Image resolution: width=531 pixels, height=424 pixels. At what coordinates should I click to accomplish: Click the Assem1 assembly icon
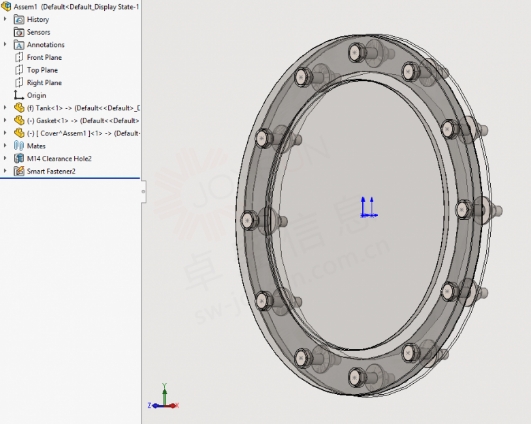[6, 6]
